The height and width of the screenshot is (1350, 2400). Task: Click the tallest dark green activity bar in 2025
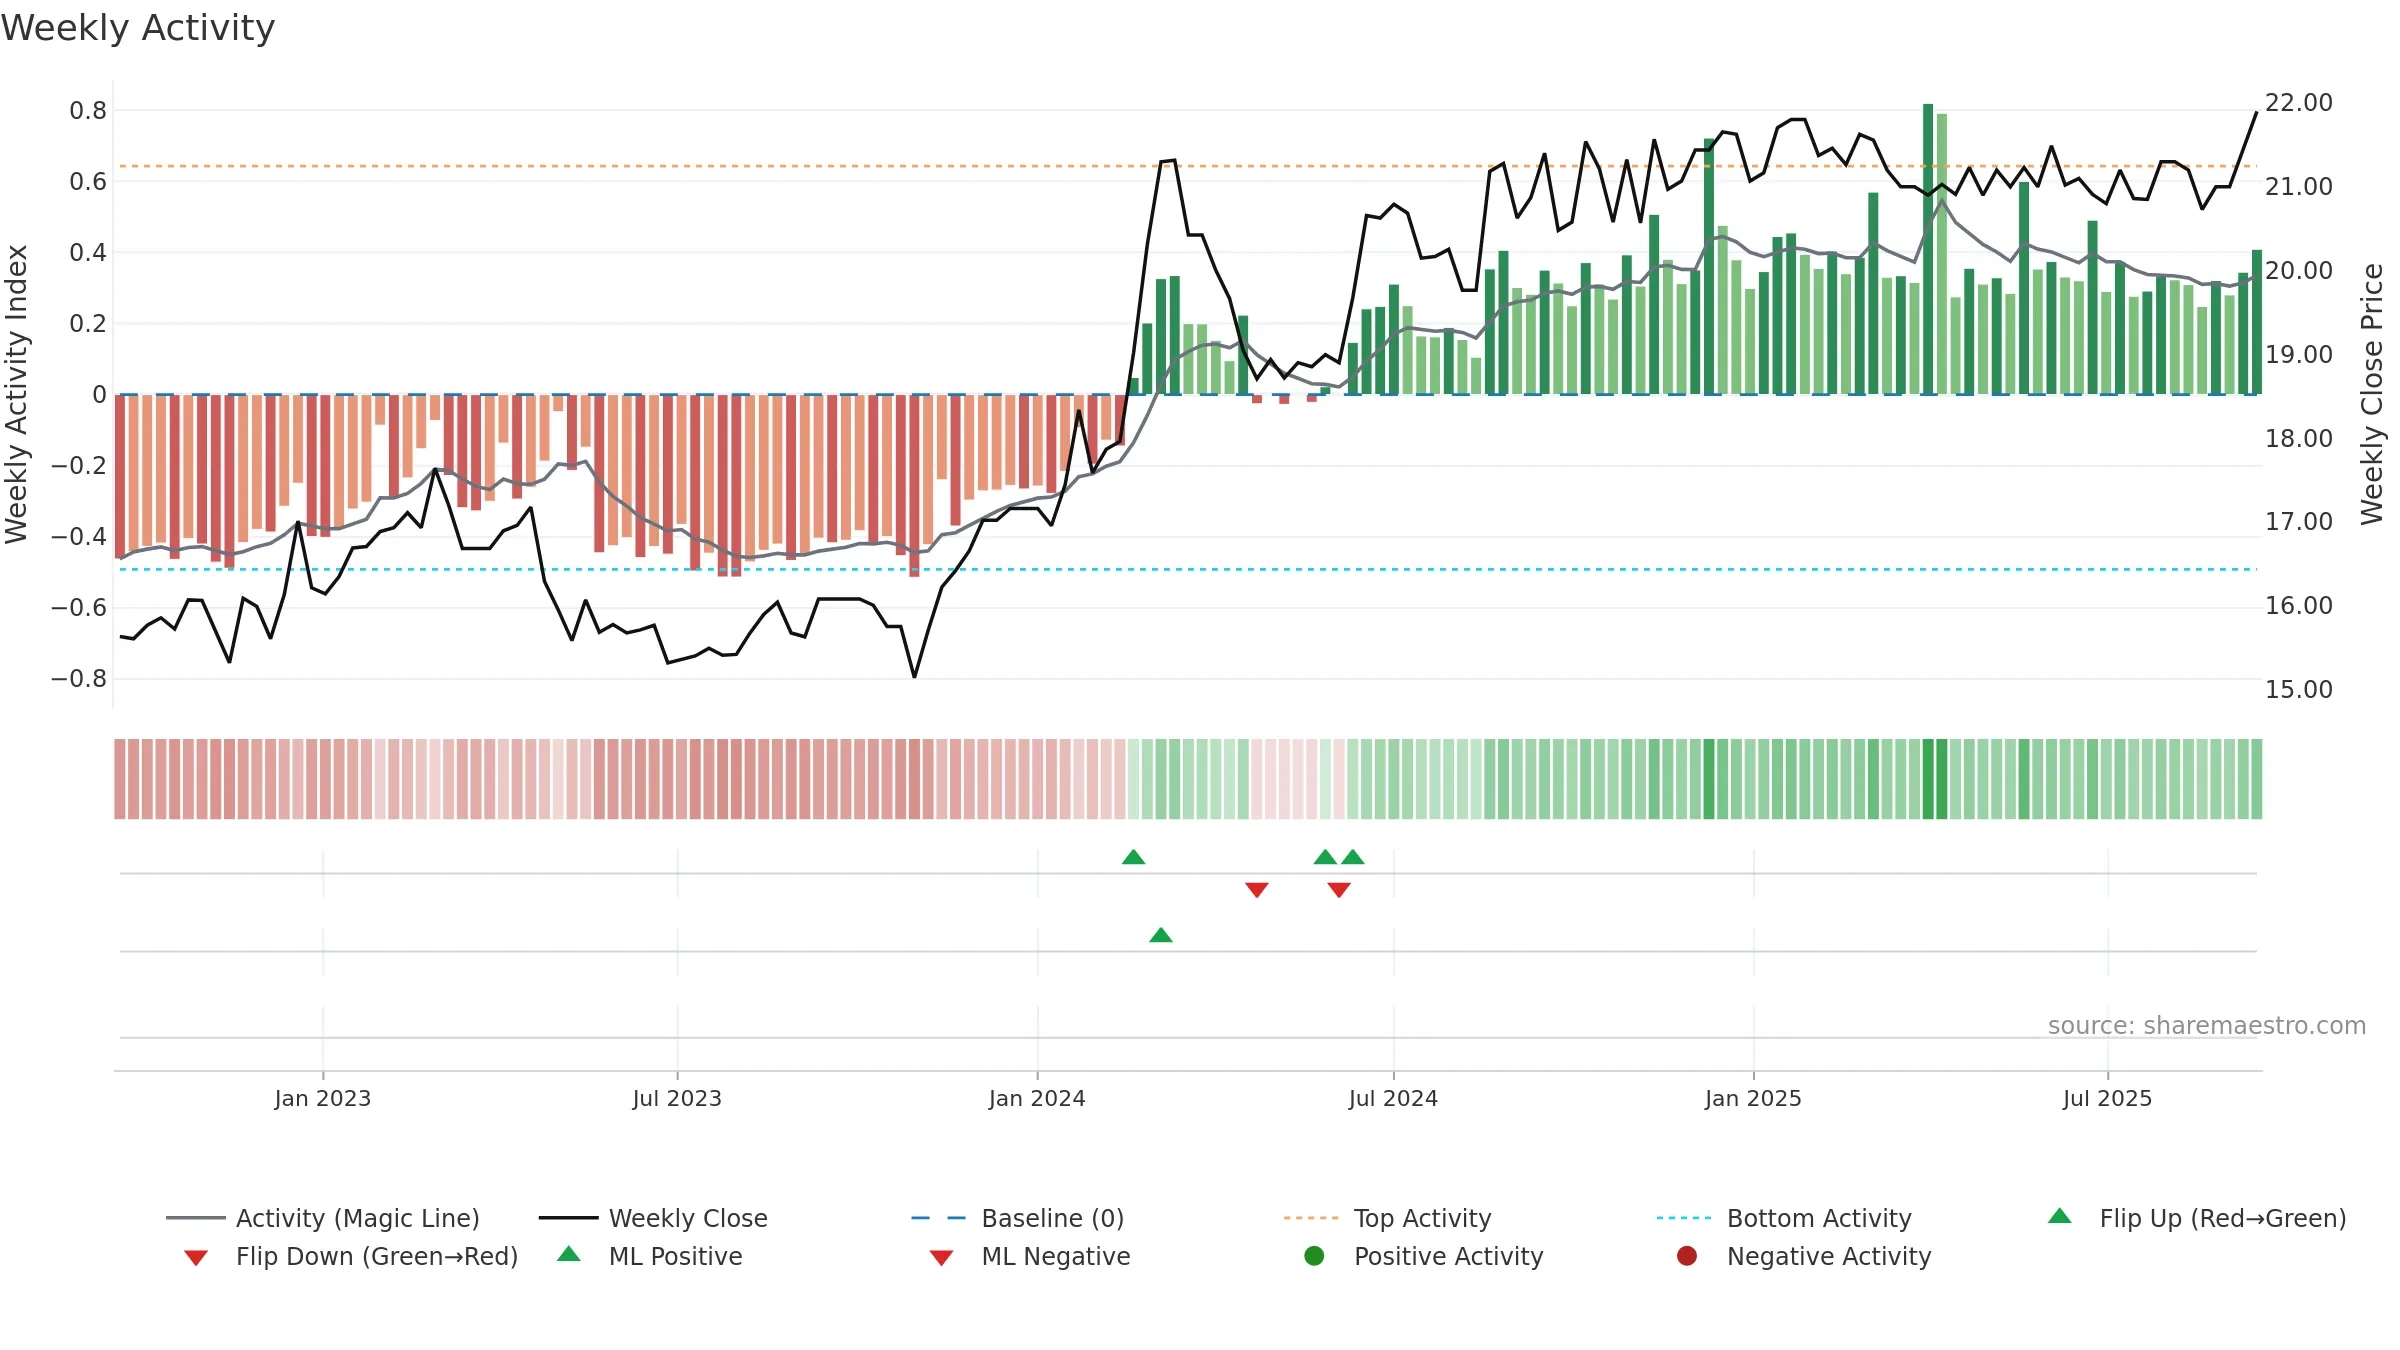(x=1928, y=249)
